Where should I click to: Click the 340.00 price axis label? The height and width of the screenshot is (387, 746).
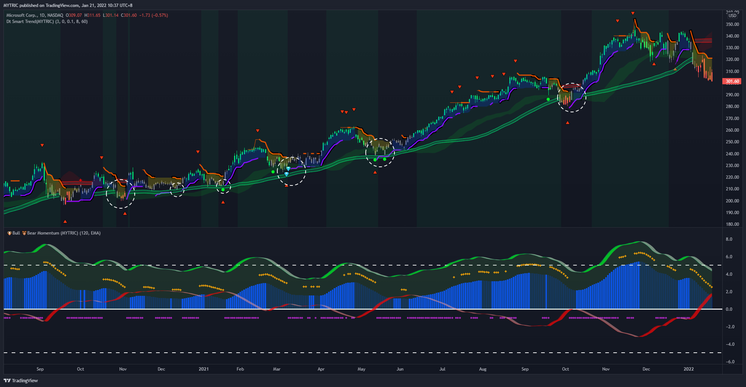[732, 36]
